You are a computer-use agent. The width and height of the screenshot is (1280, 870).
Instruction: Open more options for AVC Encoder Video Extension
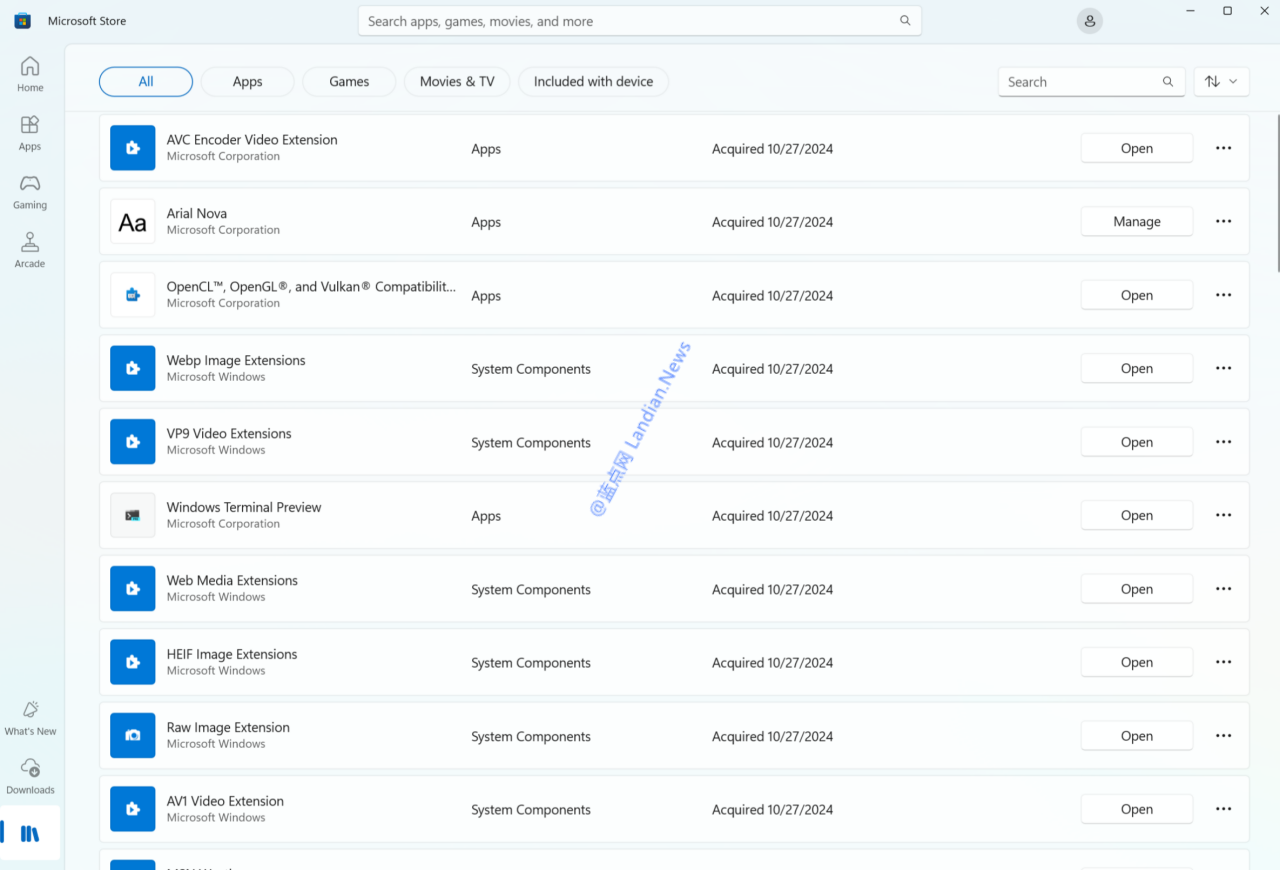pyautogui.click(x=1223, y=148)
